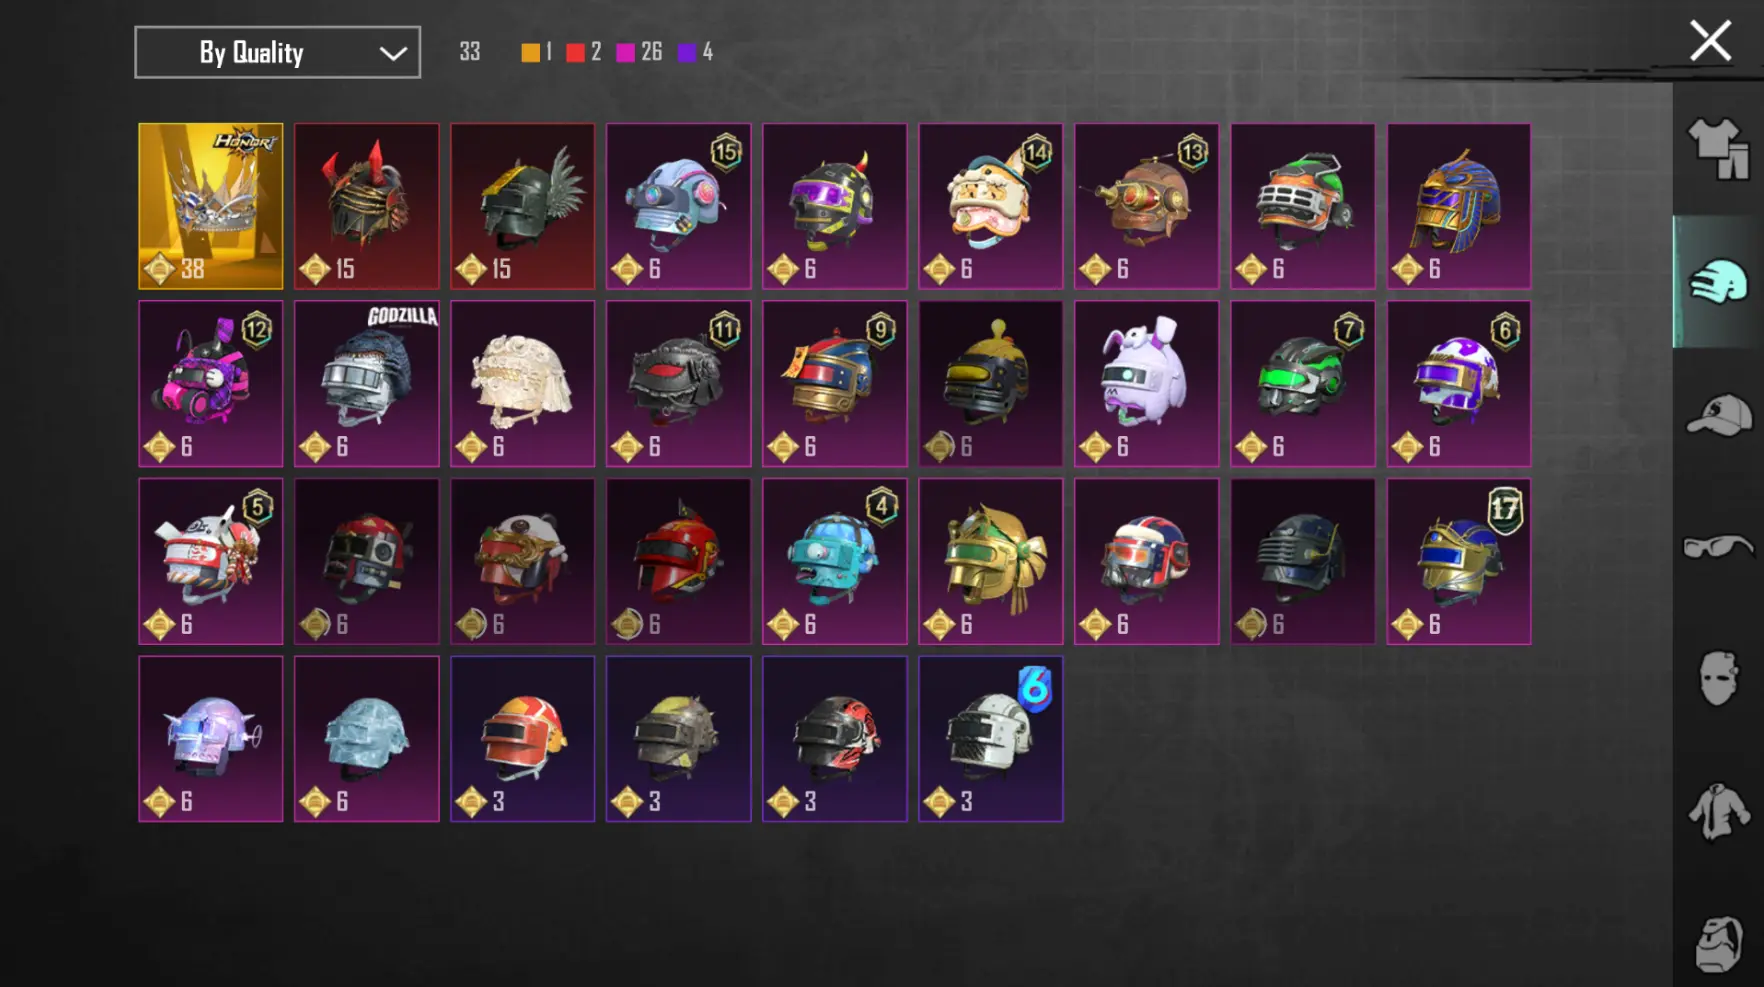Close the inventory with X icon
Viewport: 1764px width, 987px height.
tap(1710, 41)
